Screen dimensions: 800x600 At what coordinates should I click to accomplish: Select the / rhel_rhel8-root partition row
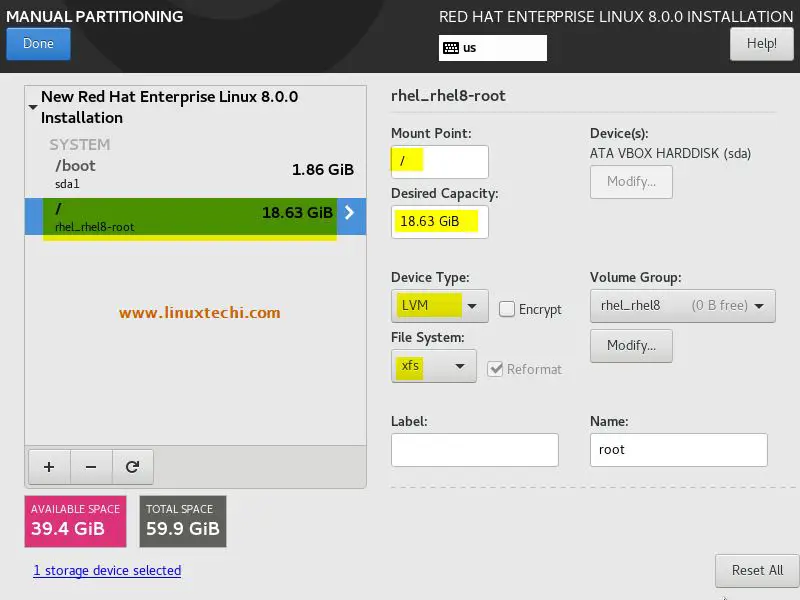click(x=195, y=216)
